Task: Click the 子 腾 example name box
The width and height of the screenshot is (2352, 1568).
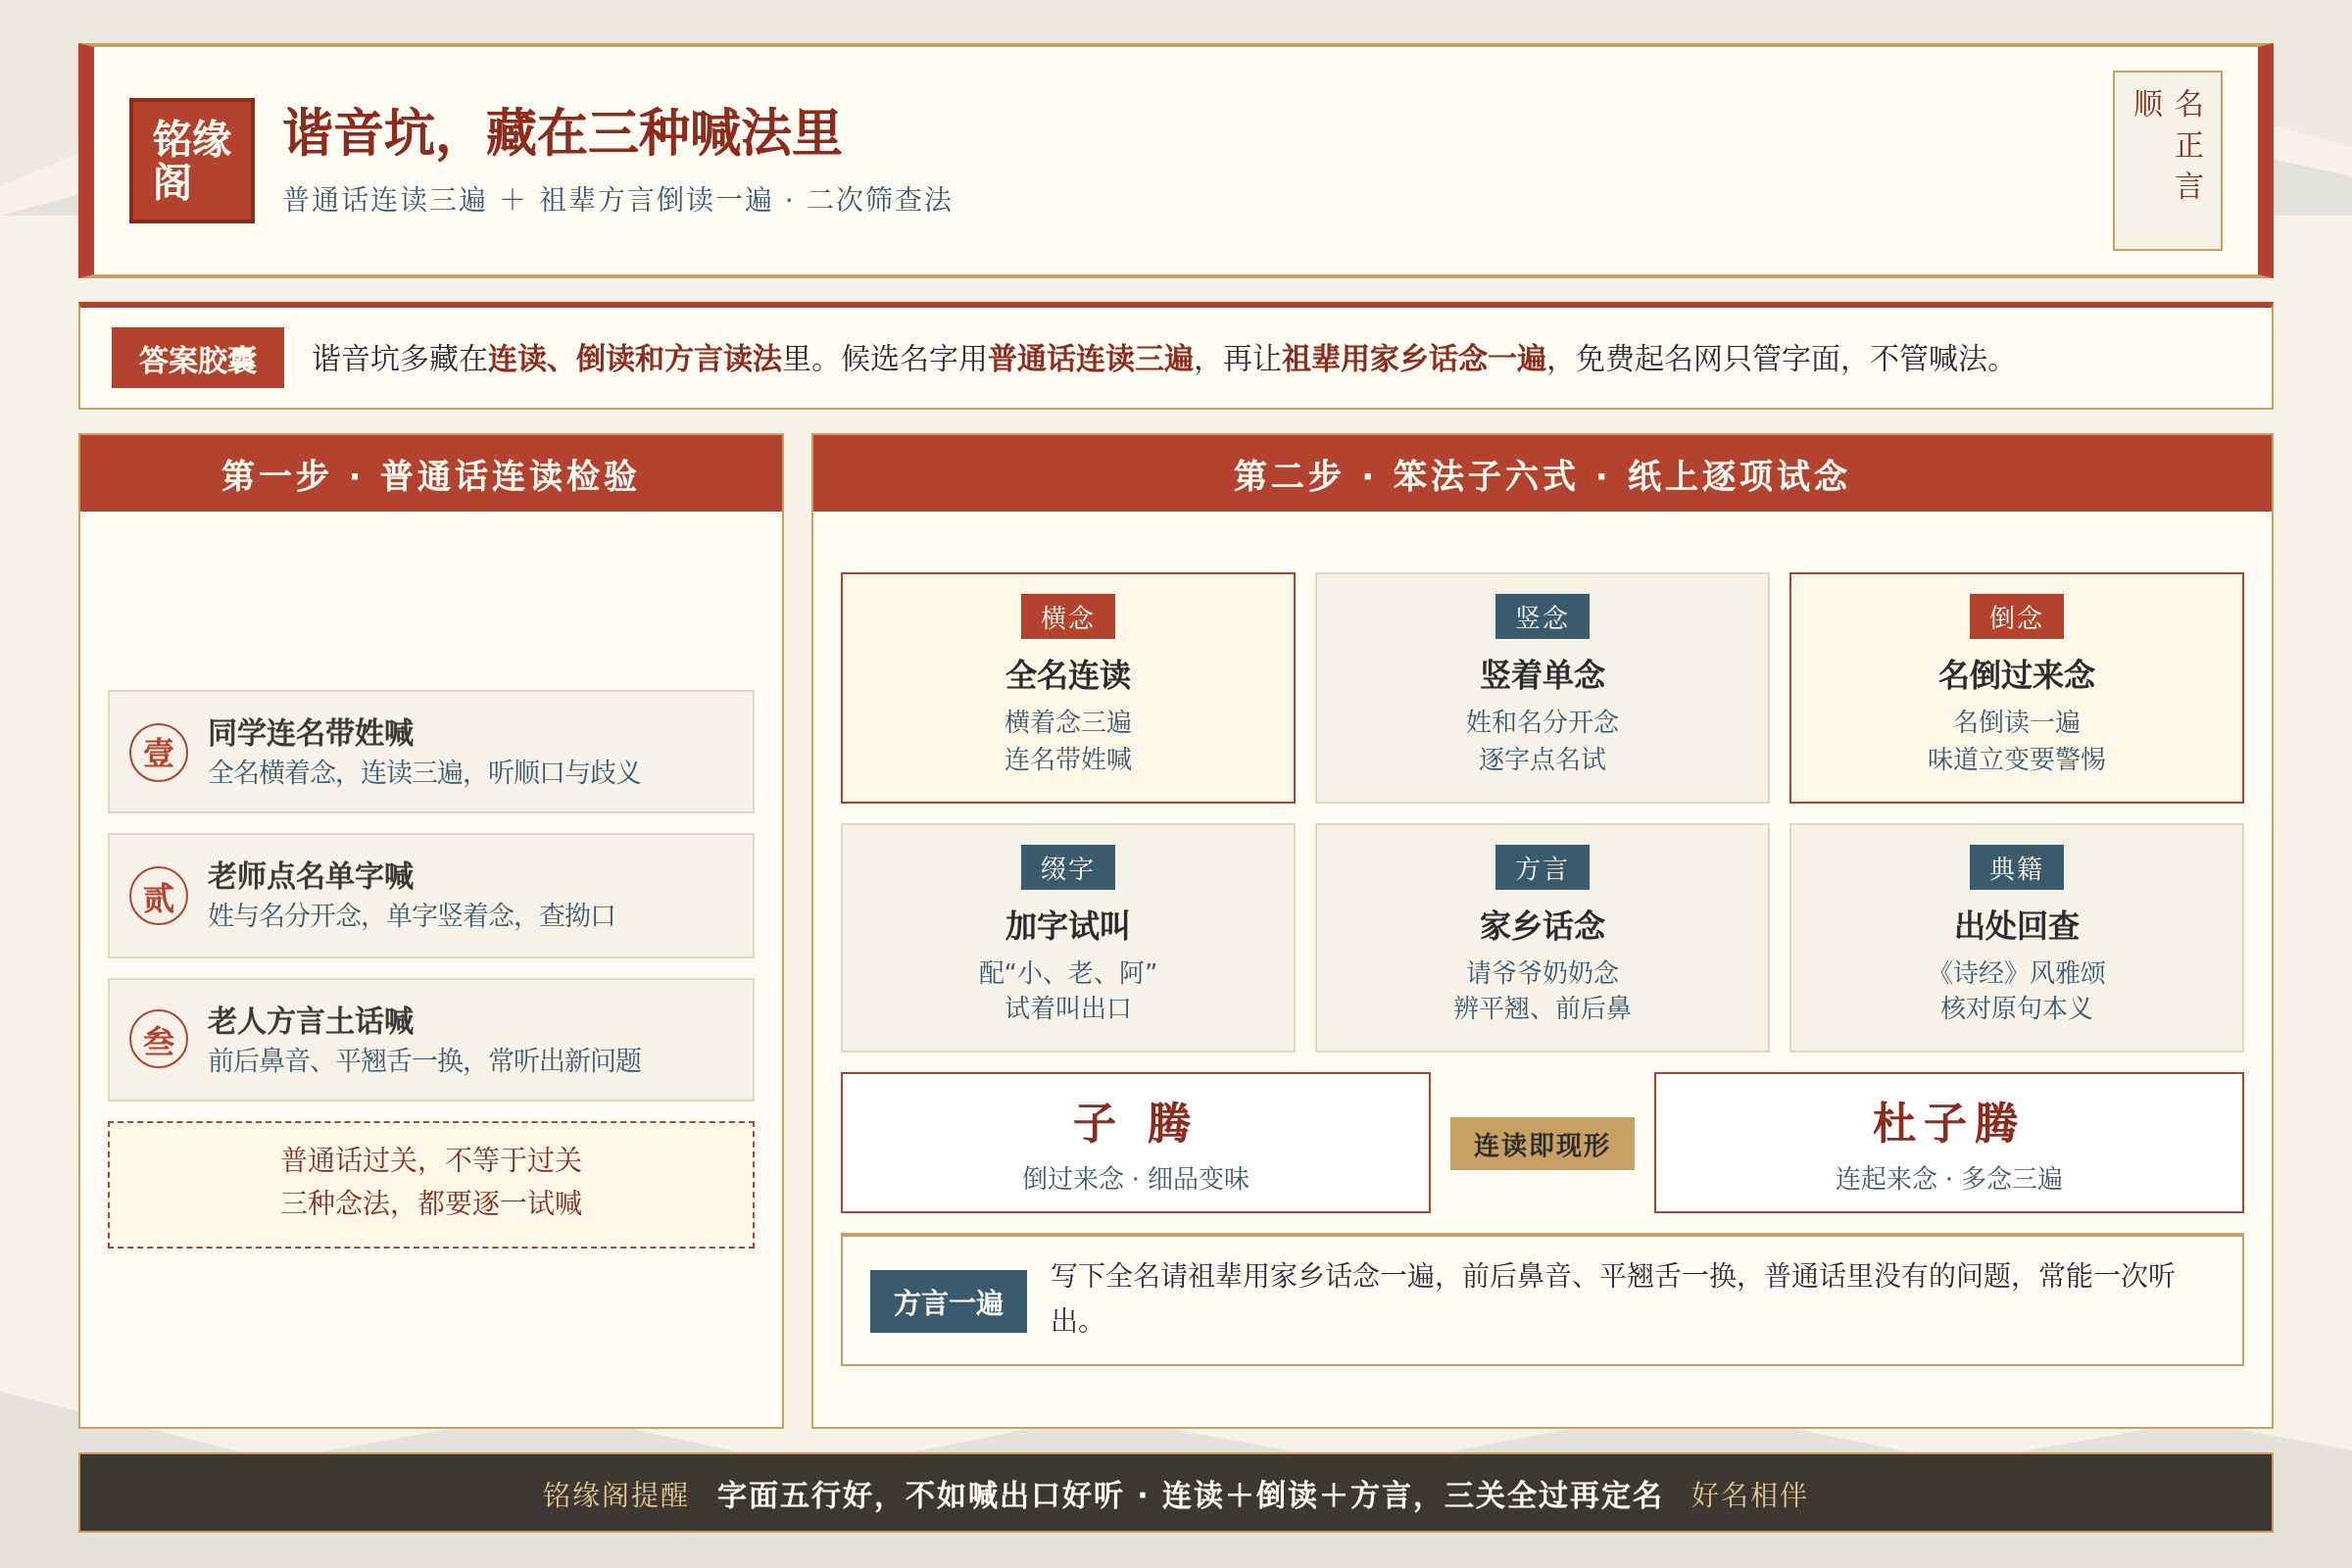Action: point(1135,1142)
